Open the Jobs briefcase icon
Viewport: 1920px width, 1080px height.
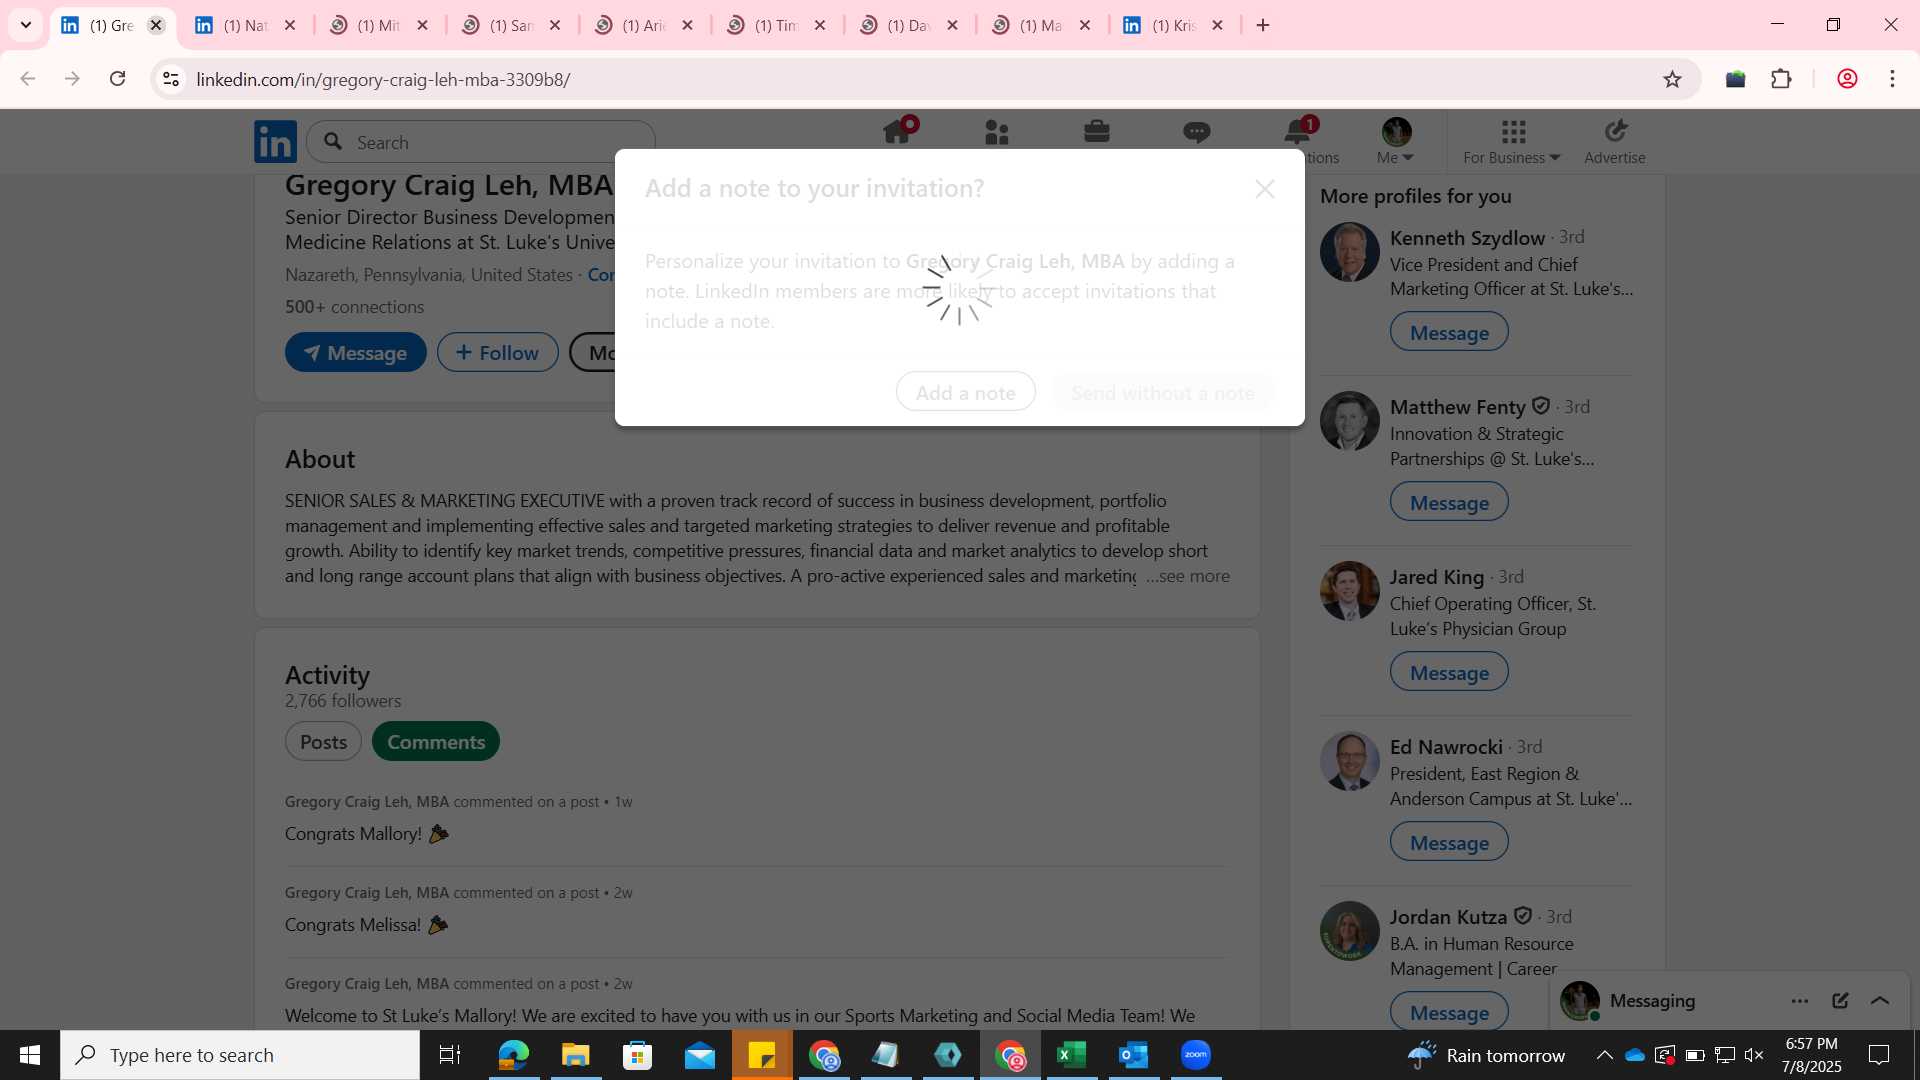(x=1097, y=132)
